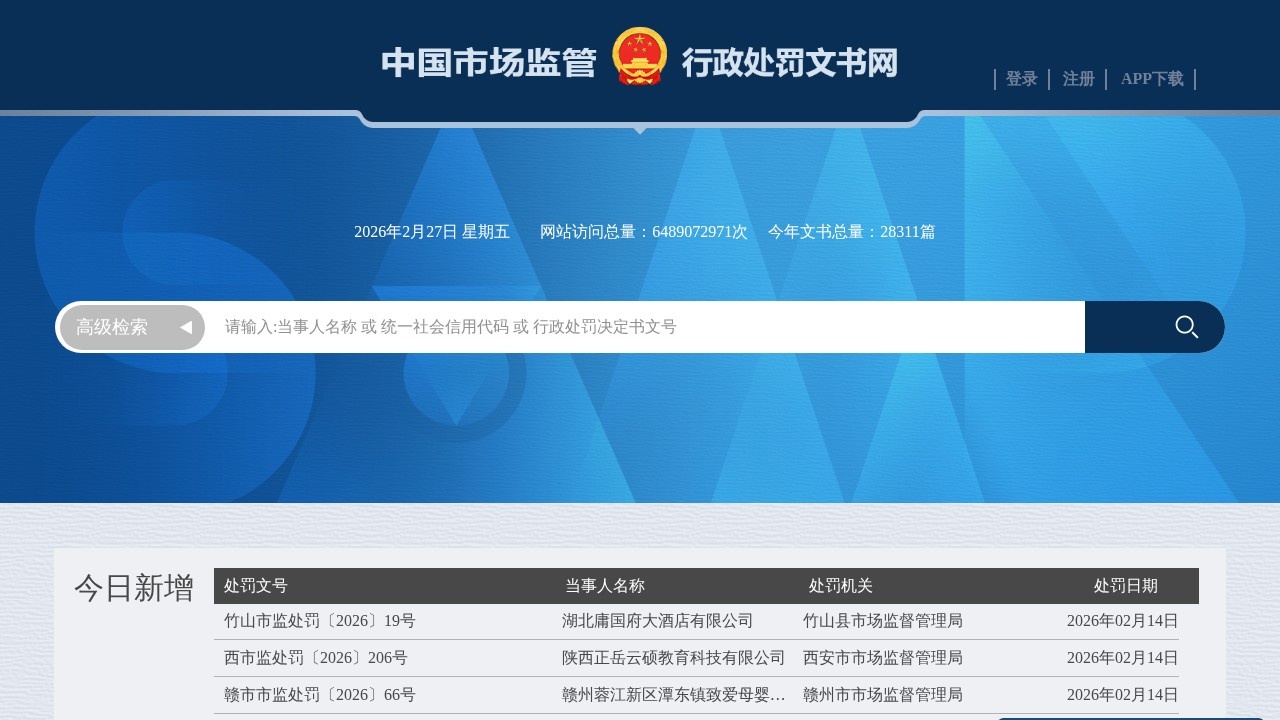This screenshot has width=1280, height=720.
Task: Click the 当事人名称 table header
Action: [x=601, y=586]
